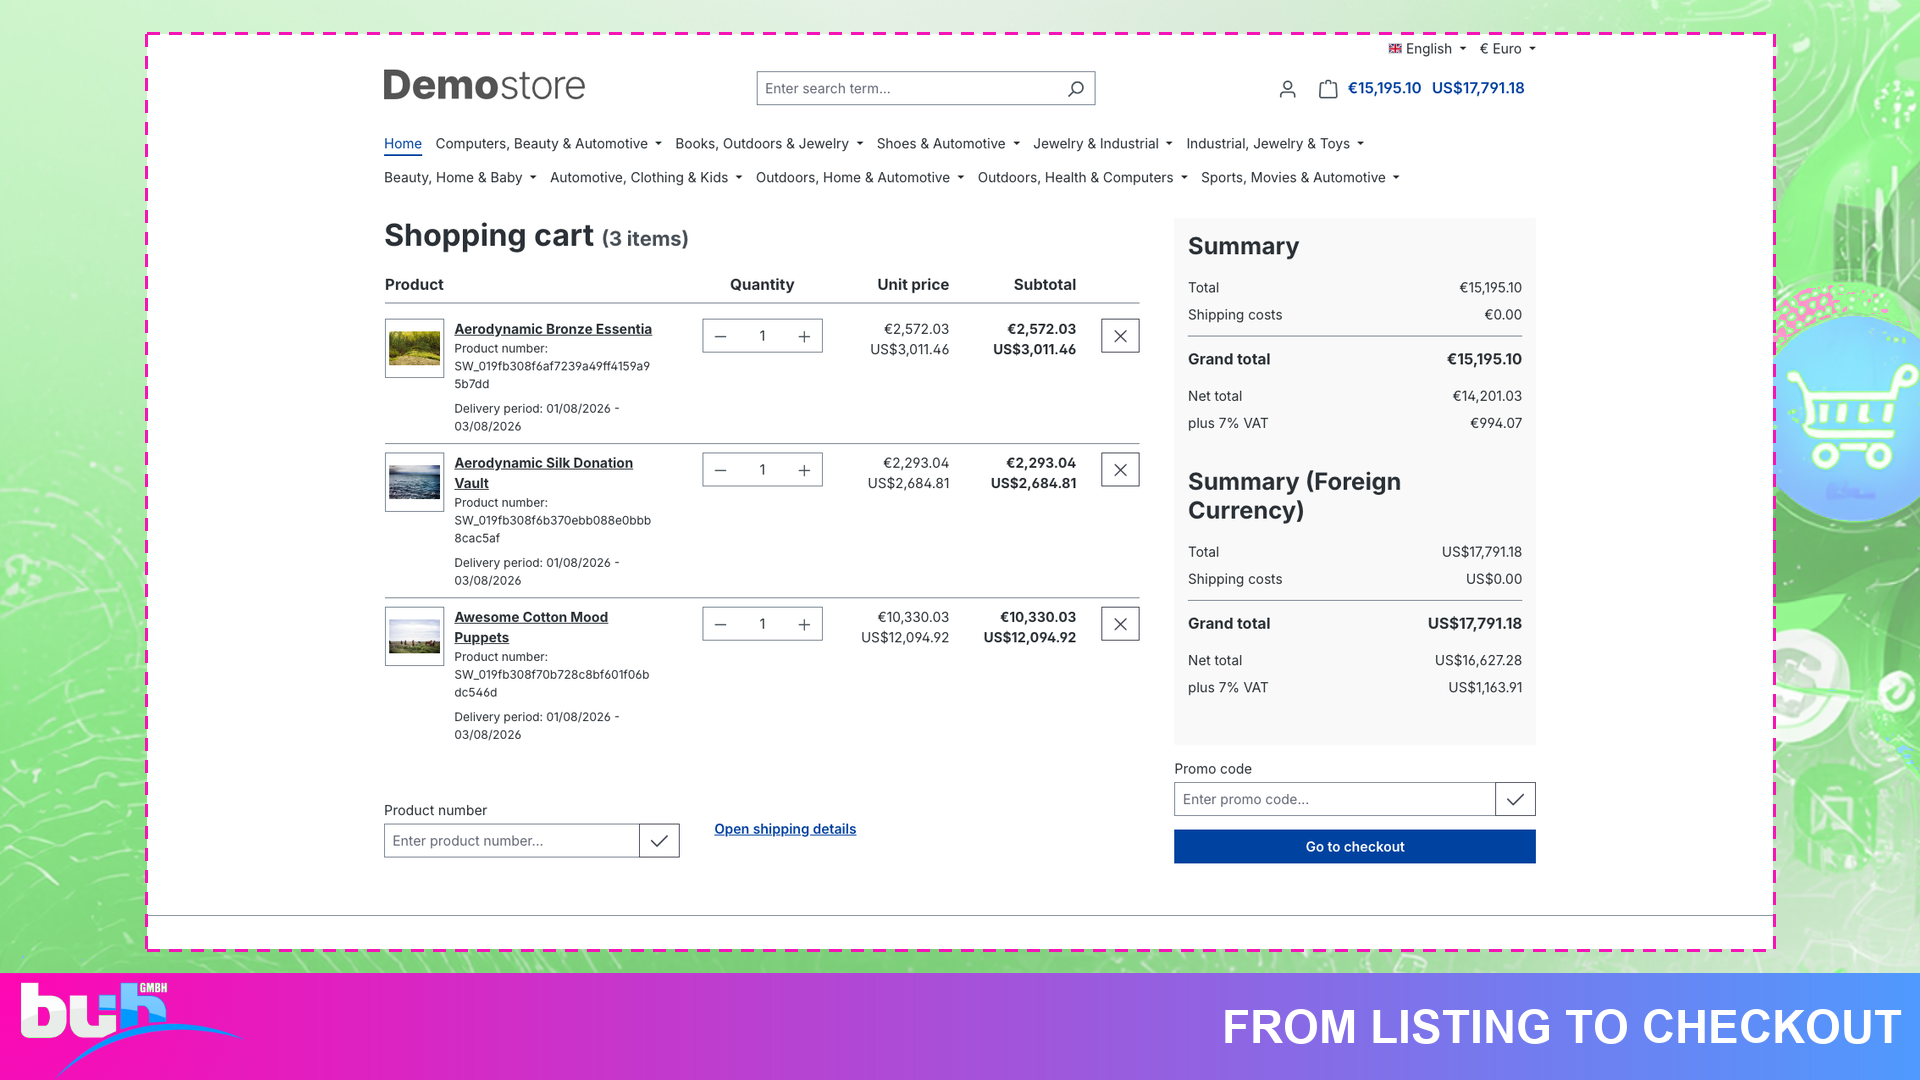The height and width of the screenshot is (1080, 1920).
Task: Click the Awesome Cotton Mood Puppets thumbnail
Action: click(x=414, y=636)
